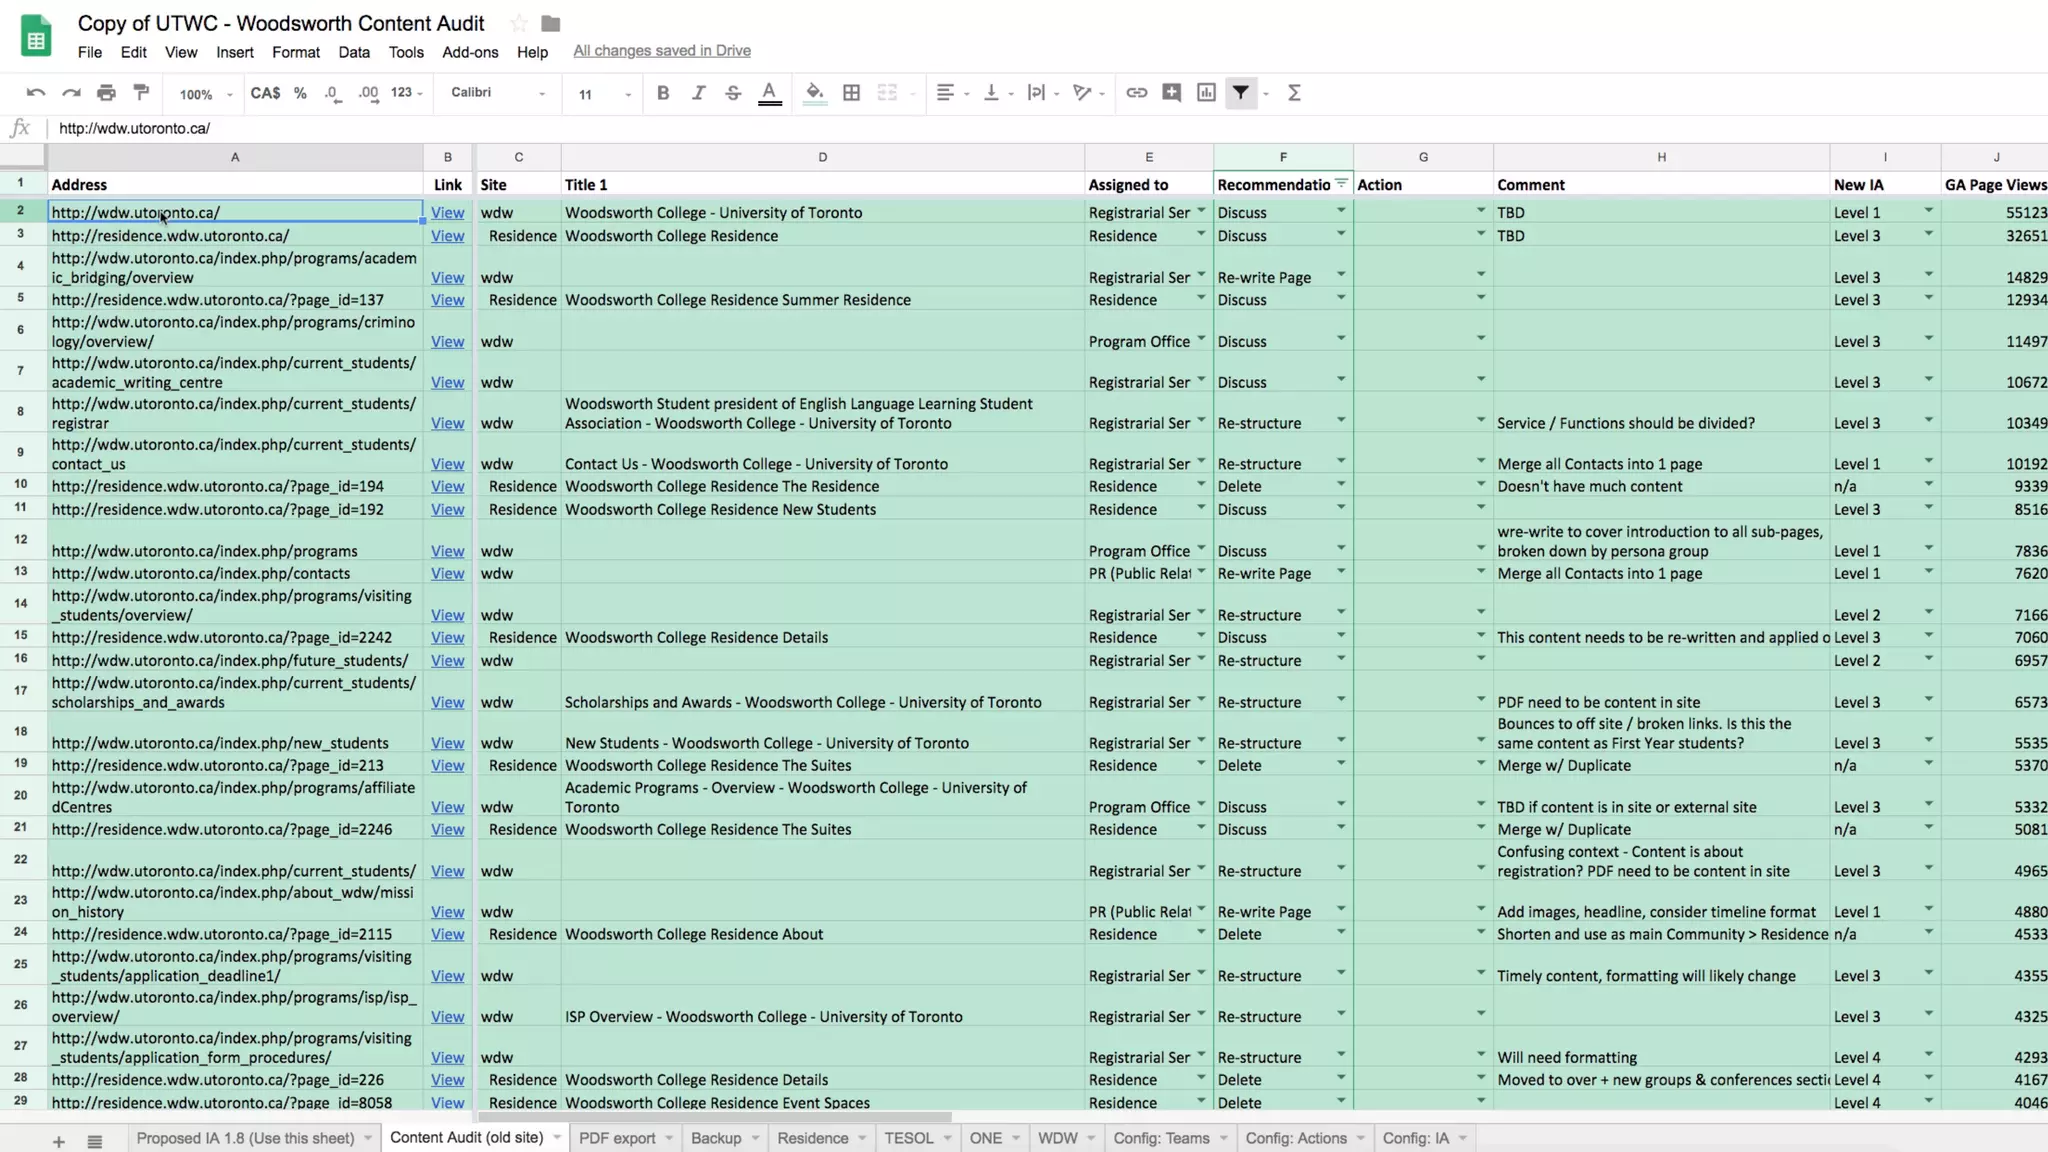The height and width of the screenshot is (1152, 2048).
Task: Open the fill color picker
Action: point(815,93)
